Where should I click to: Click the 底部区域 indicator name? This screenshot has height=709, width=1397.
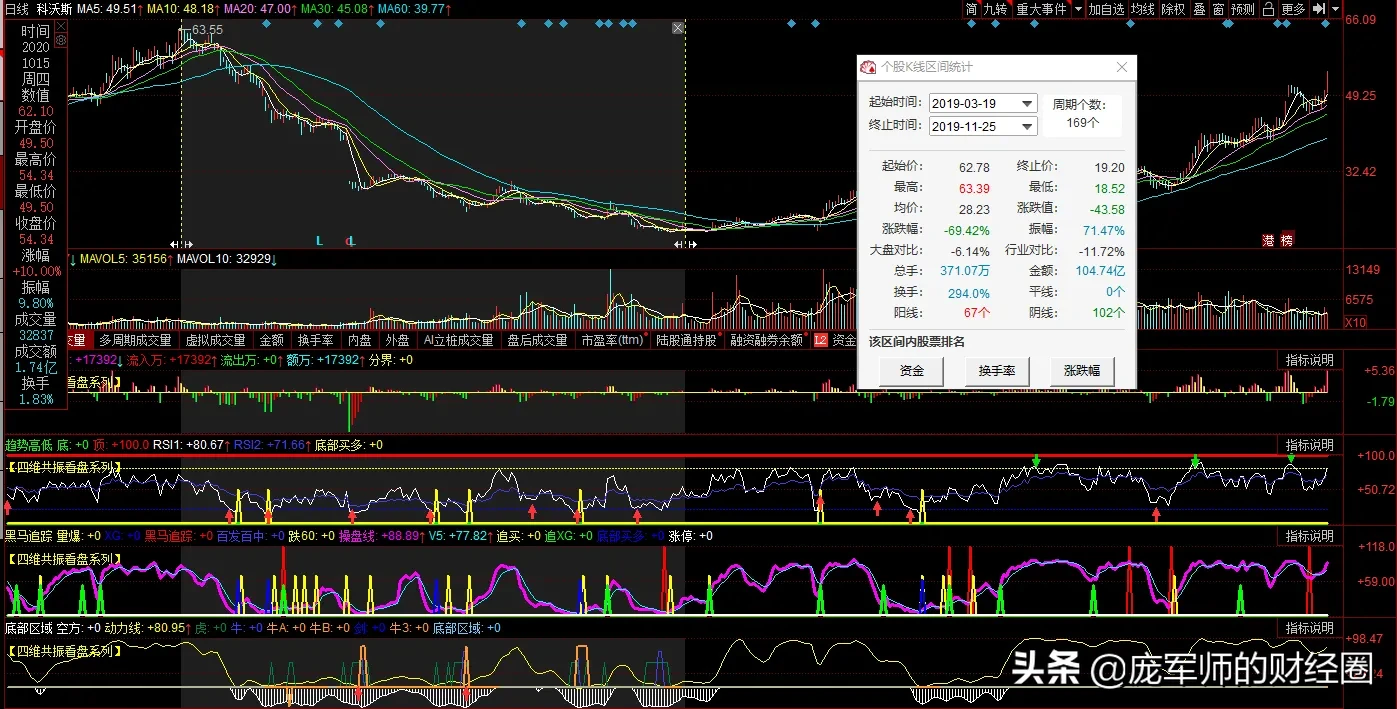[29, 628]
